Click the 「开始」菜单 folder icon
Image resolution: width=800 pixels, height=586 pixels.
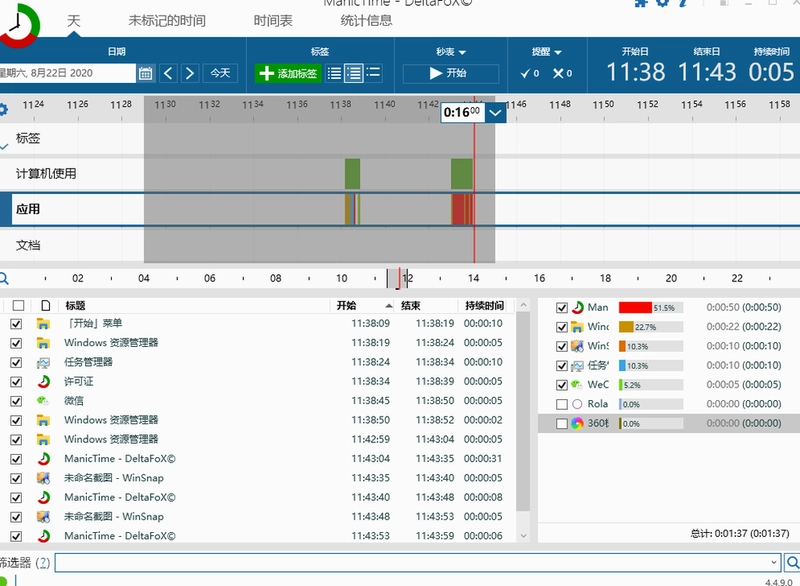point(43,324)
